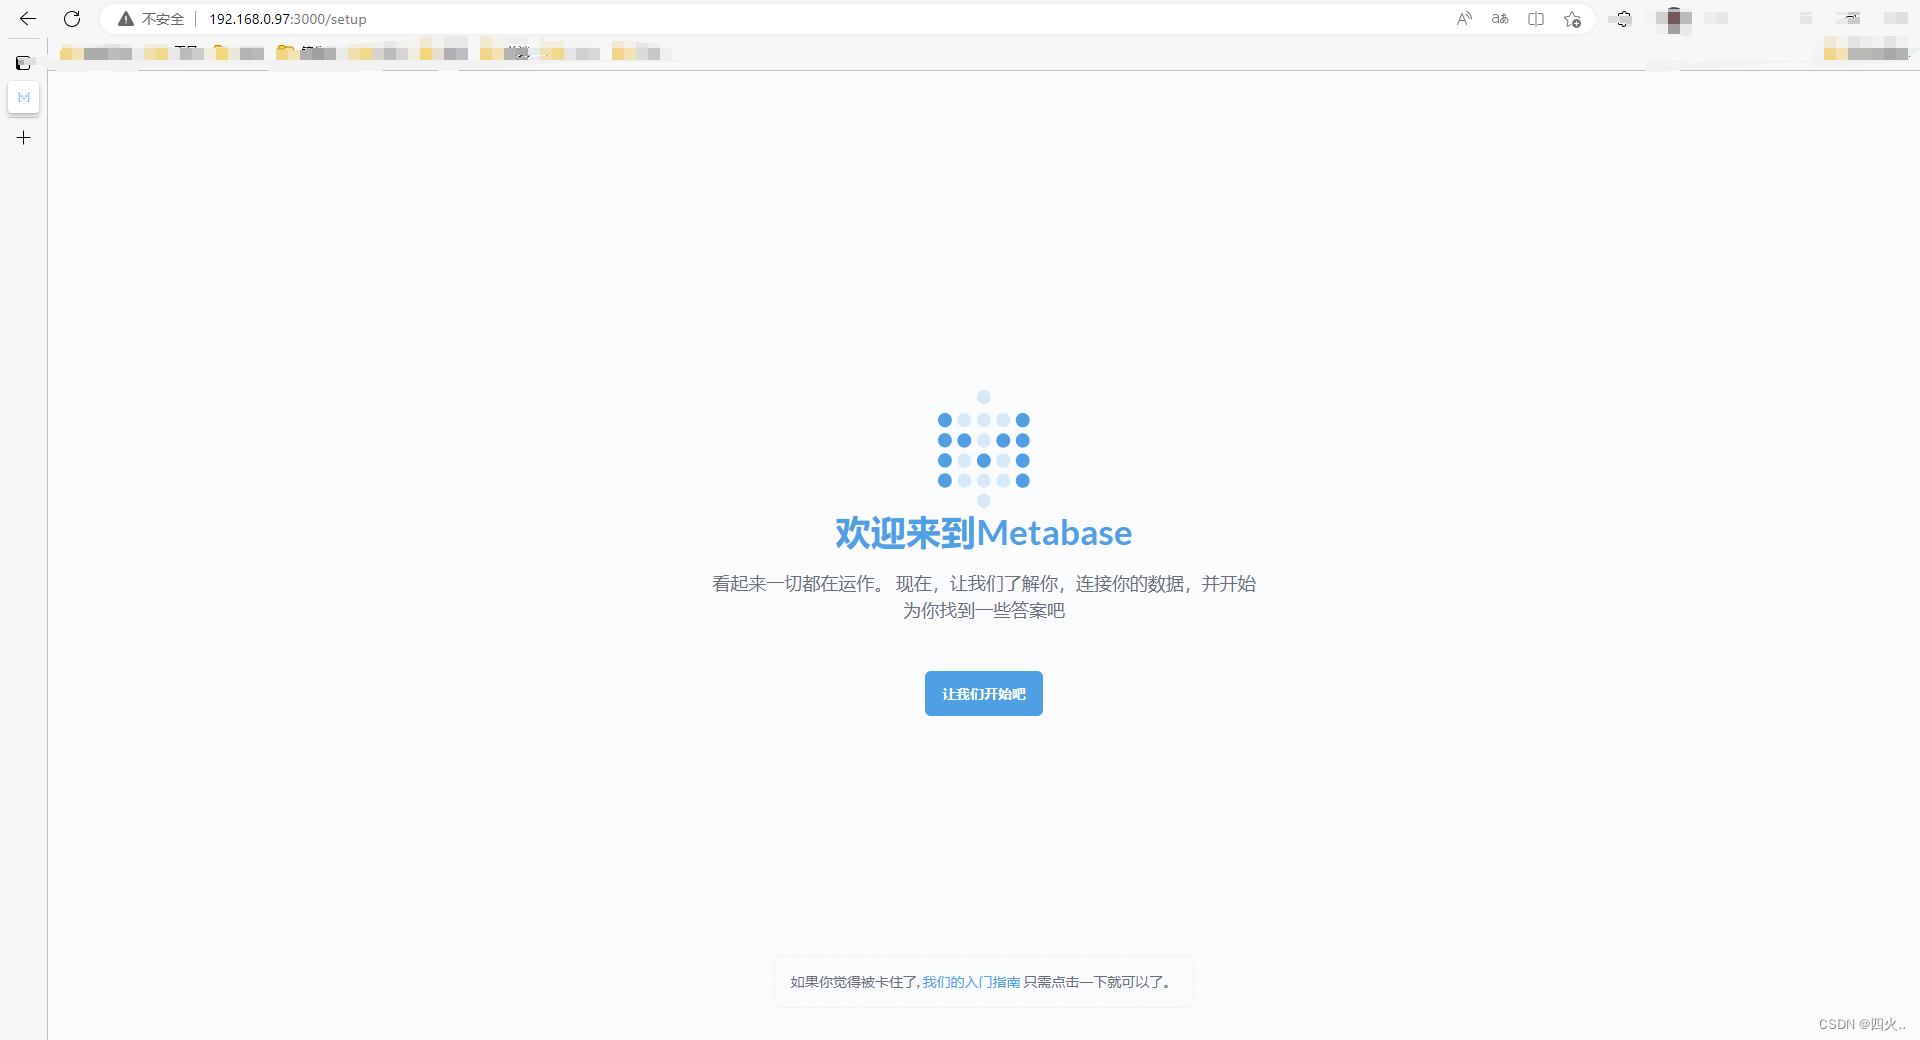Screen dimensions: 1920x1040
Task: Click the 让我们开始吧 button
Action: [x=983, y=693]
